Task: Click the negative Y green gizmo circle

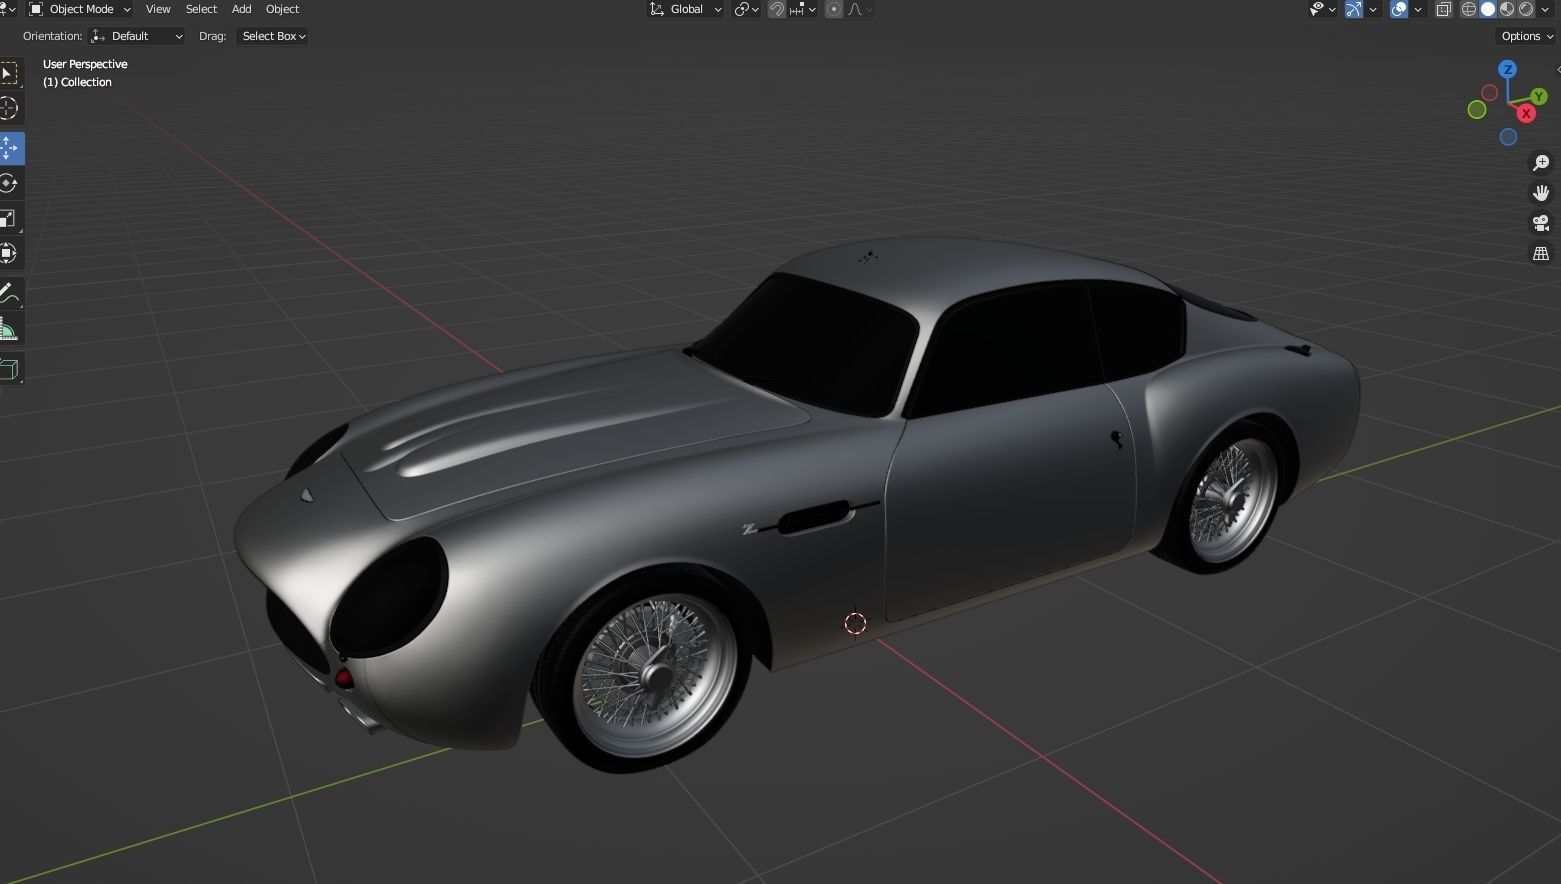Action: pyautogui.click(x=1476, y=110)
